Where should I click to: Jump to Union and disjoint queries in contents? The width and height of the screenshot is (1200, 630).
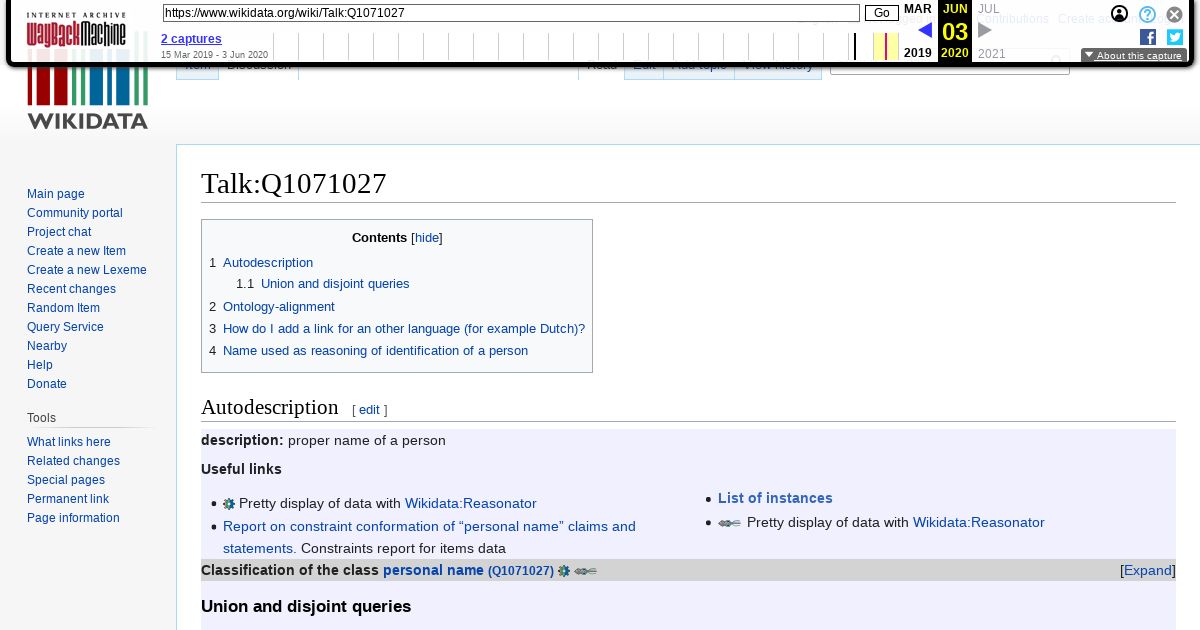(x=335, y=284)
